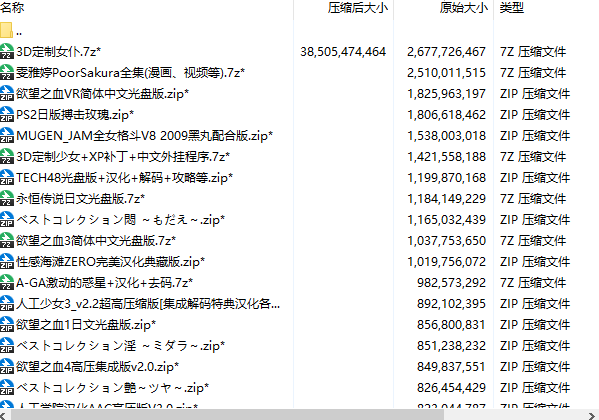This screenshot has width=599, height=420.
Task: Click original size 2,677,726,467
Action: pos(446,52)
